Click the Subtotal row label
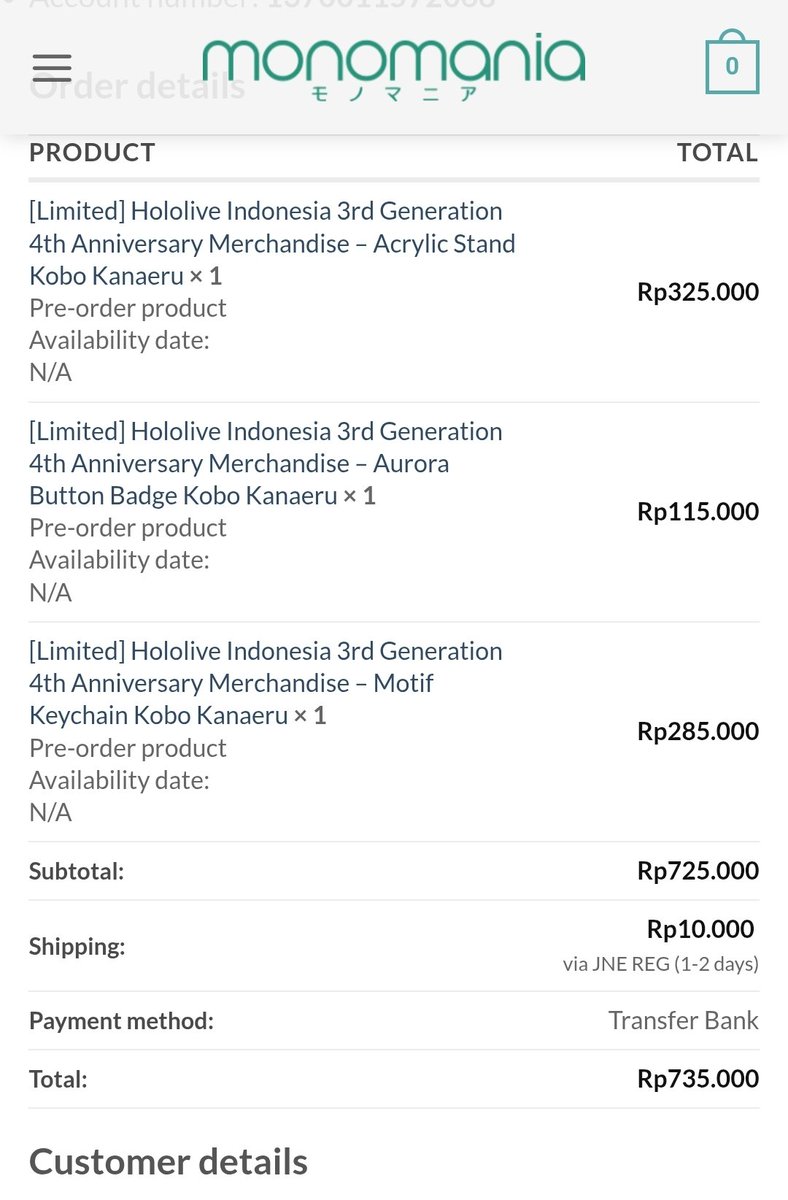 coord(76,871)
